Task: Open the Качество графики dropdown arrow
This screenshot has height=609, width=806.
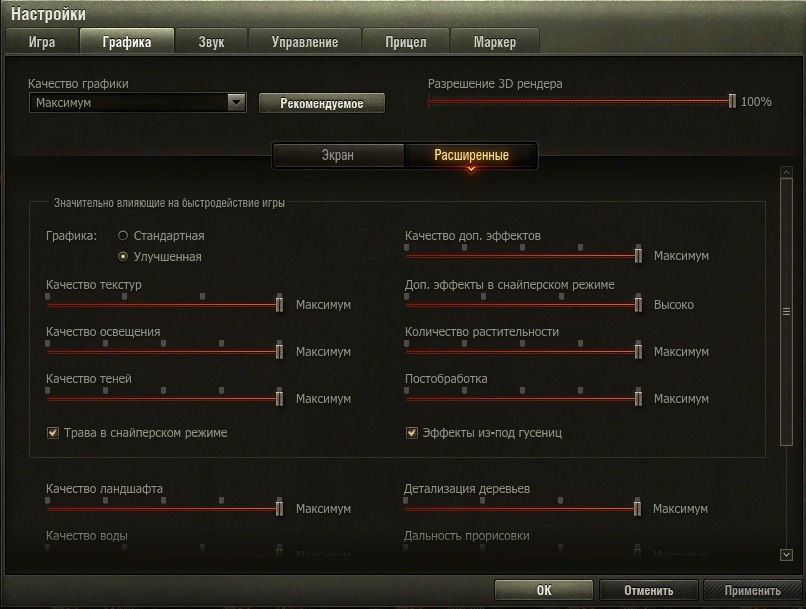Action: coord(236,102)
